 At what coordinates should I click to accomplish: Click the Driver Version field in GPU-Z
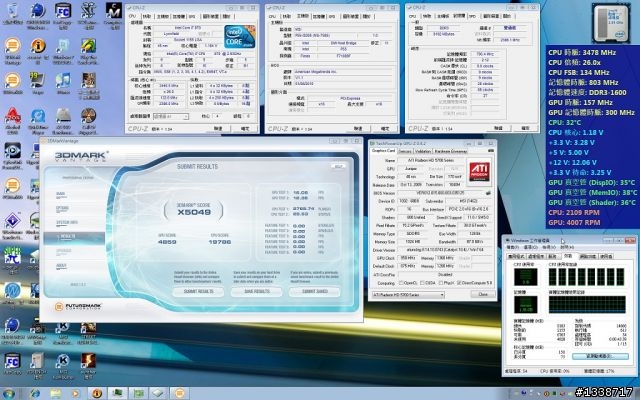coord(444,249)
